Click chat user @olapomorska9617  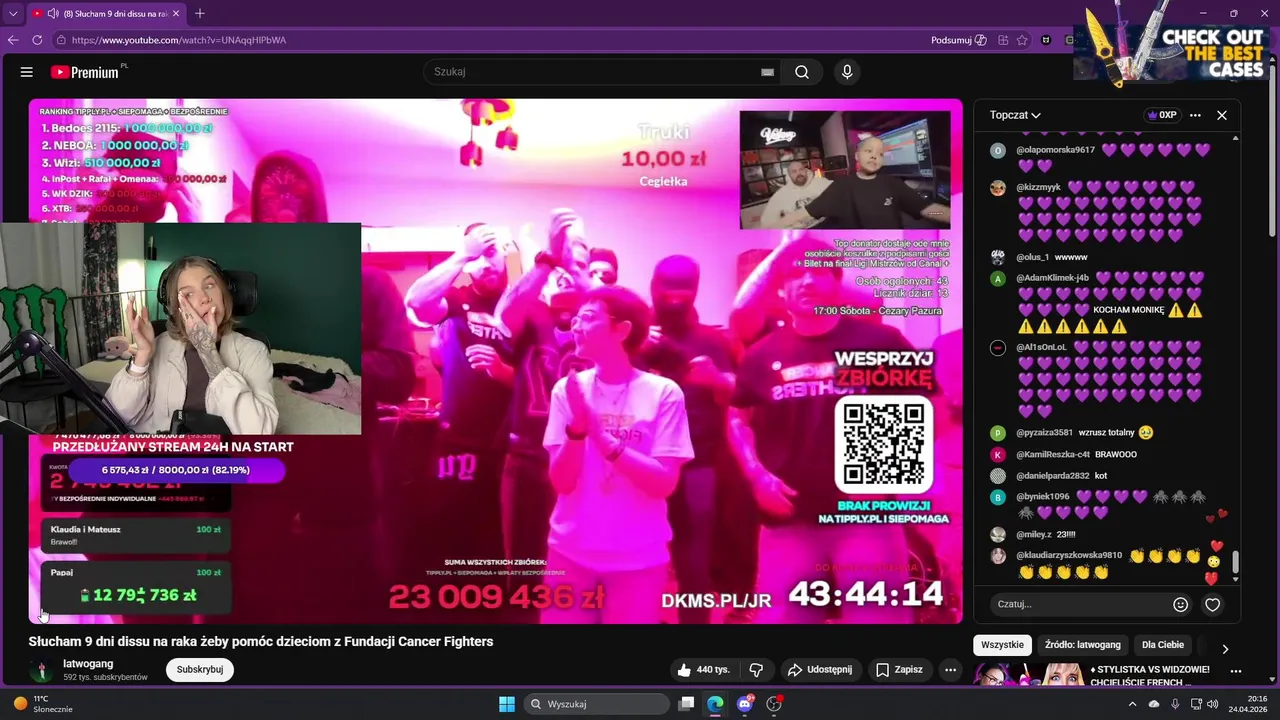point(1055,150)
